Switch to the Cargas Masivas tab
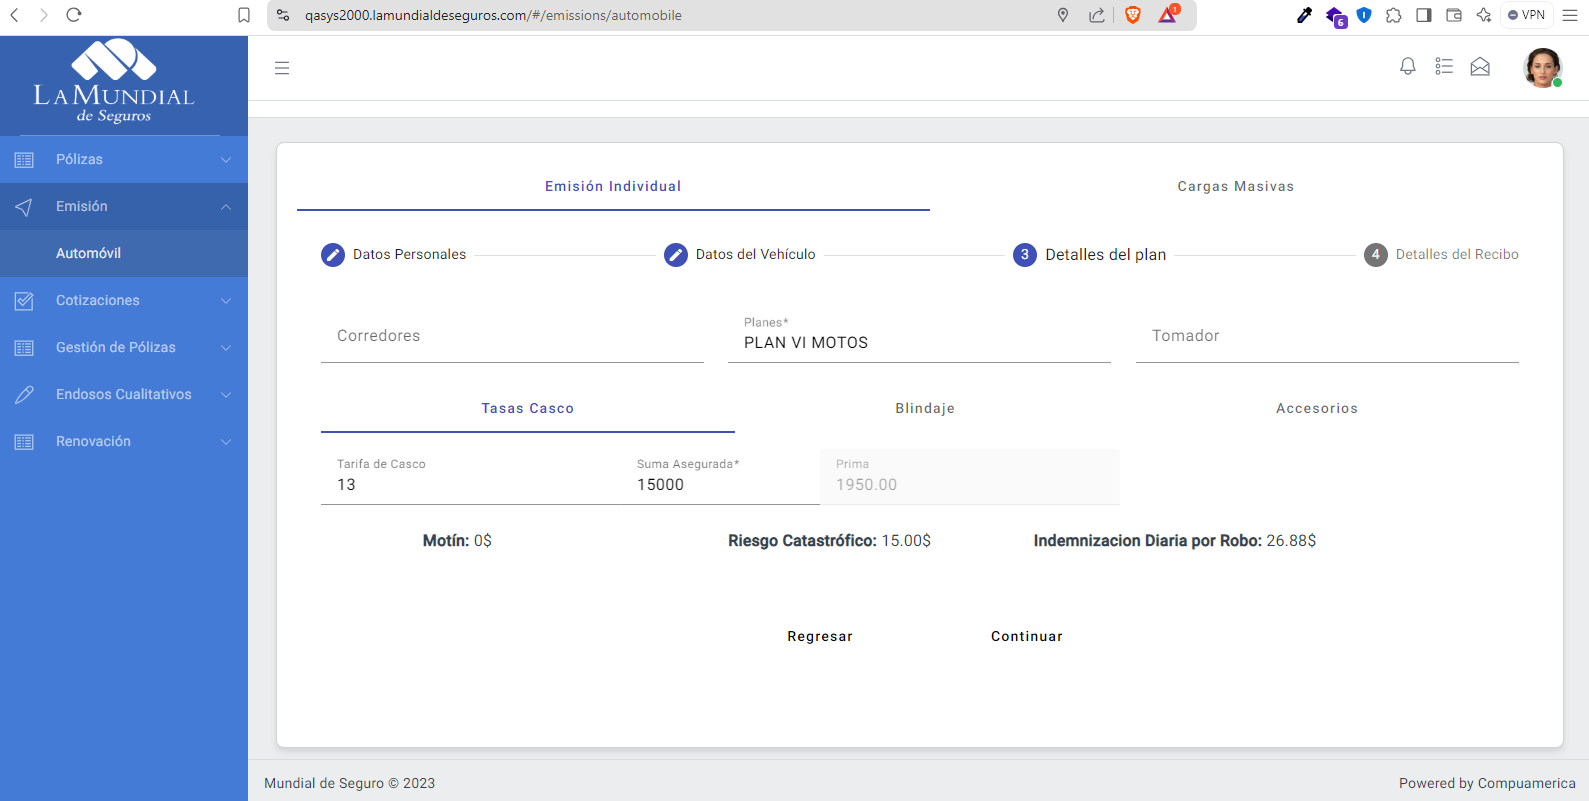 [1235, 187]
